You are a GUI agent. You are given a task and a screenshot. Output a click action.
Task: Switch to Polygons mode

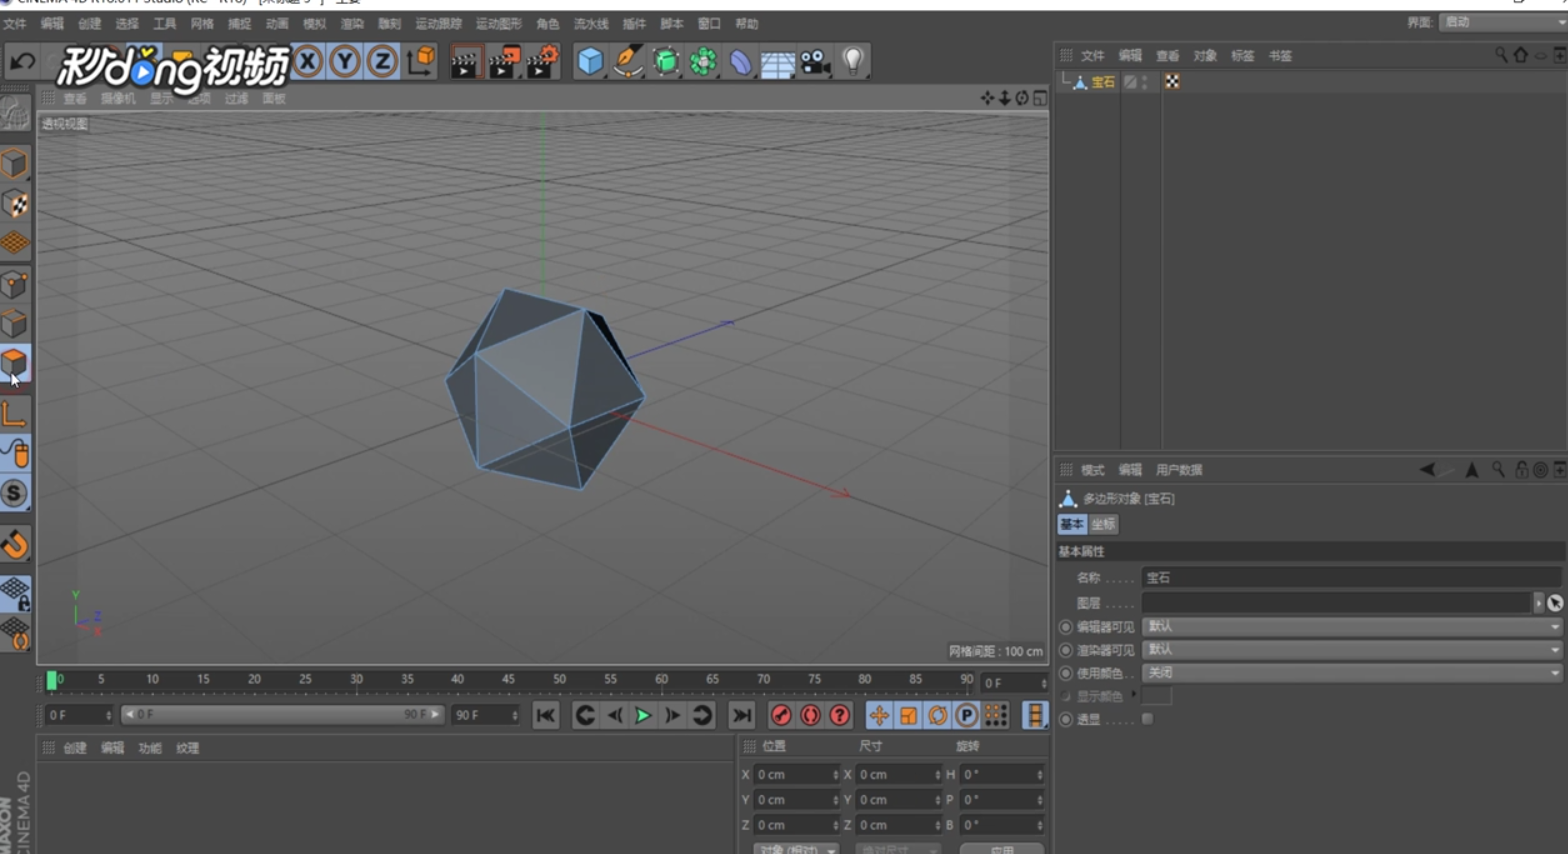[15, 364]
